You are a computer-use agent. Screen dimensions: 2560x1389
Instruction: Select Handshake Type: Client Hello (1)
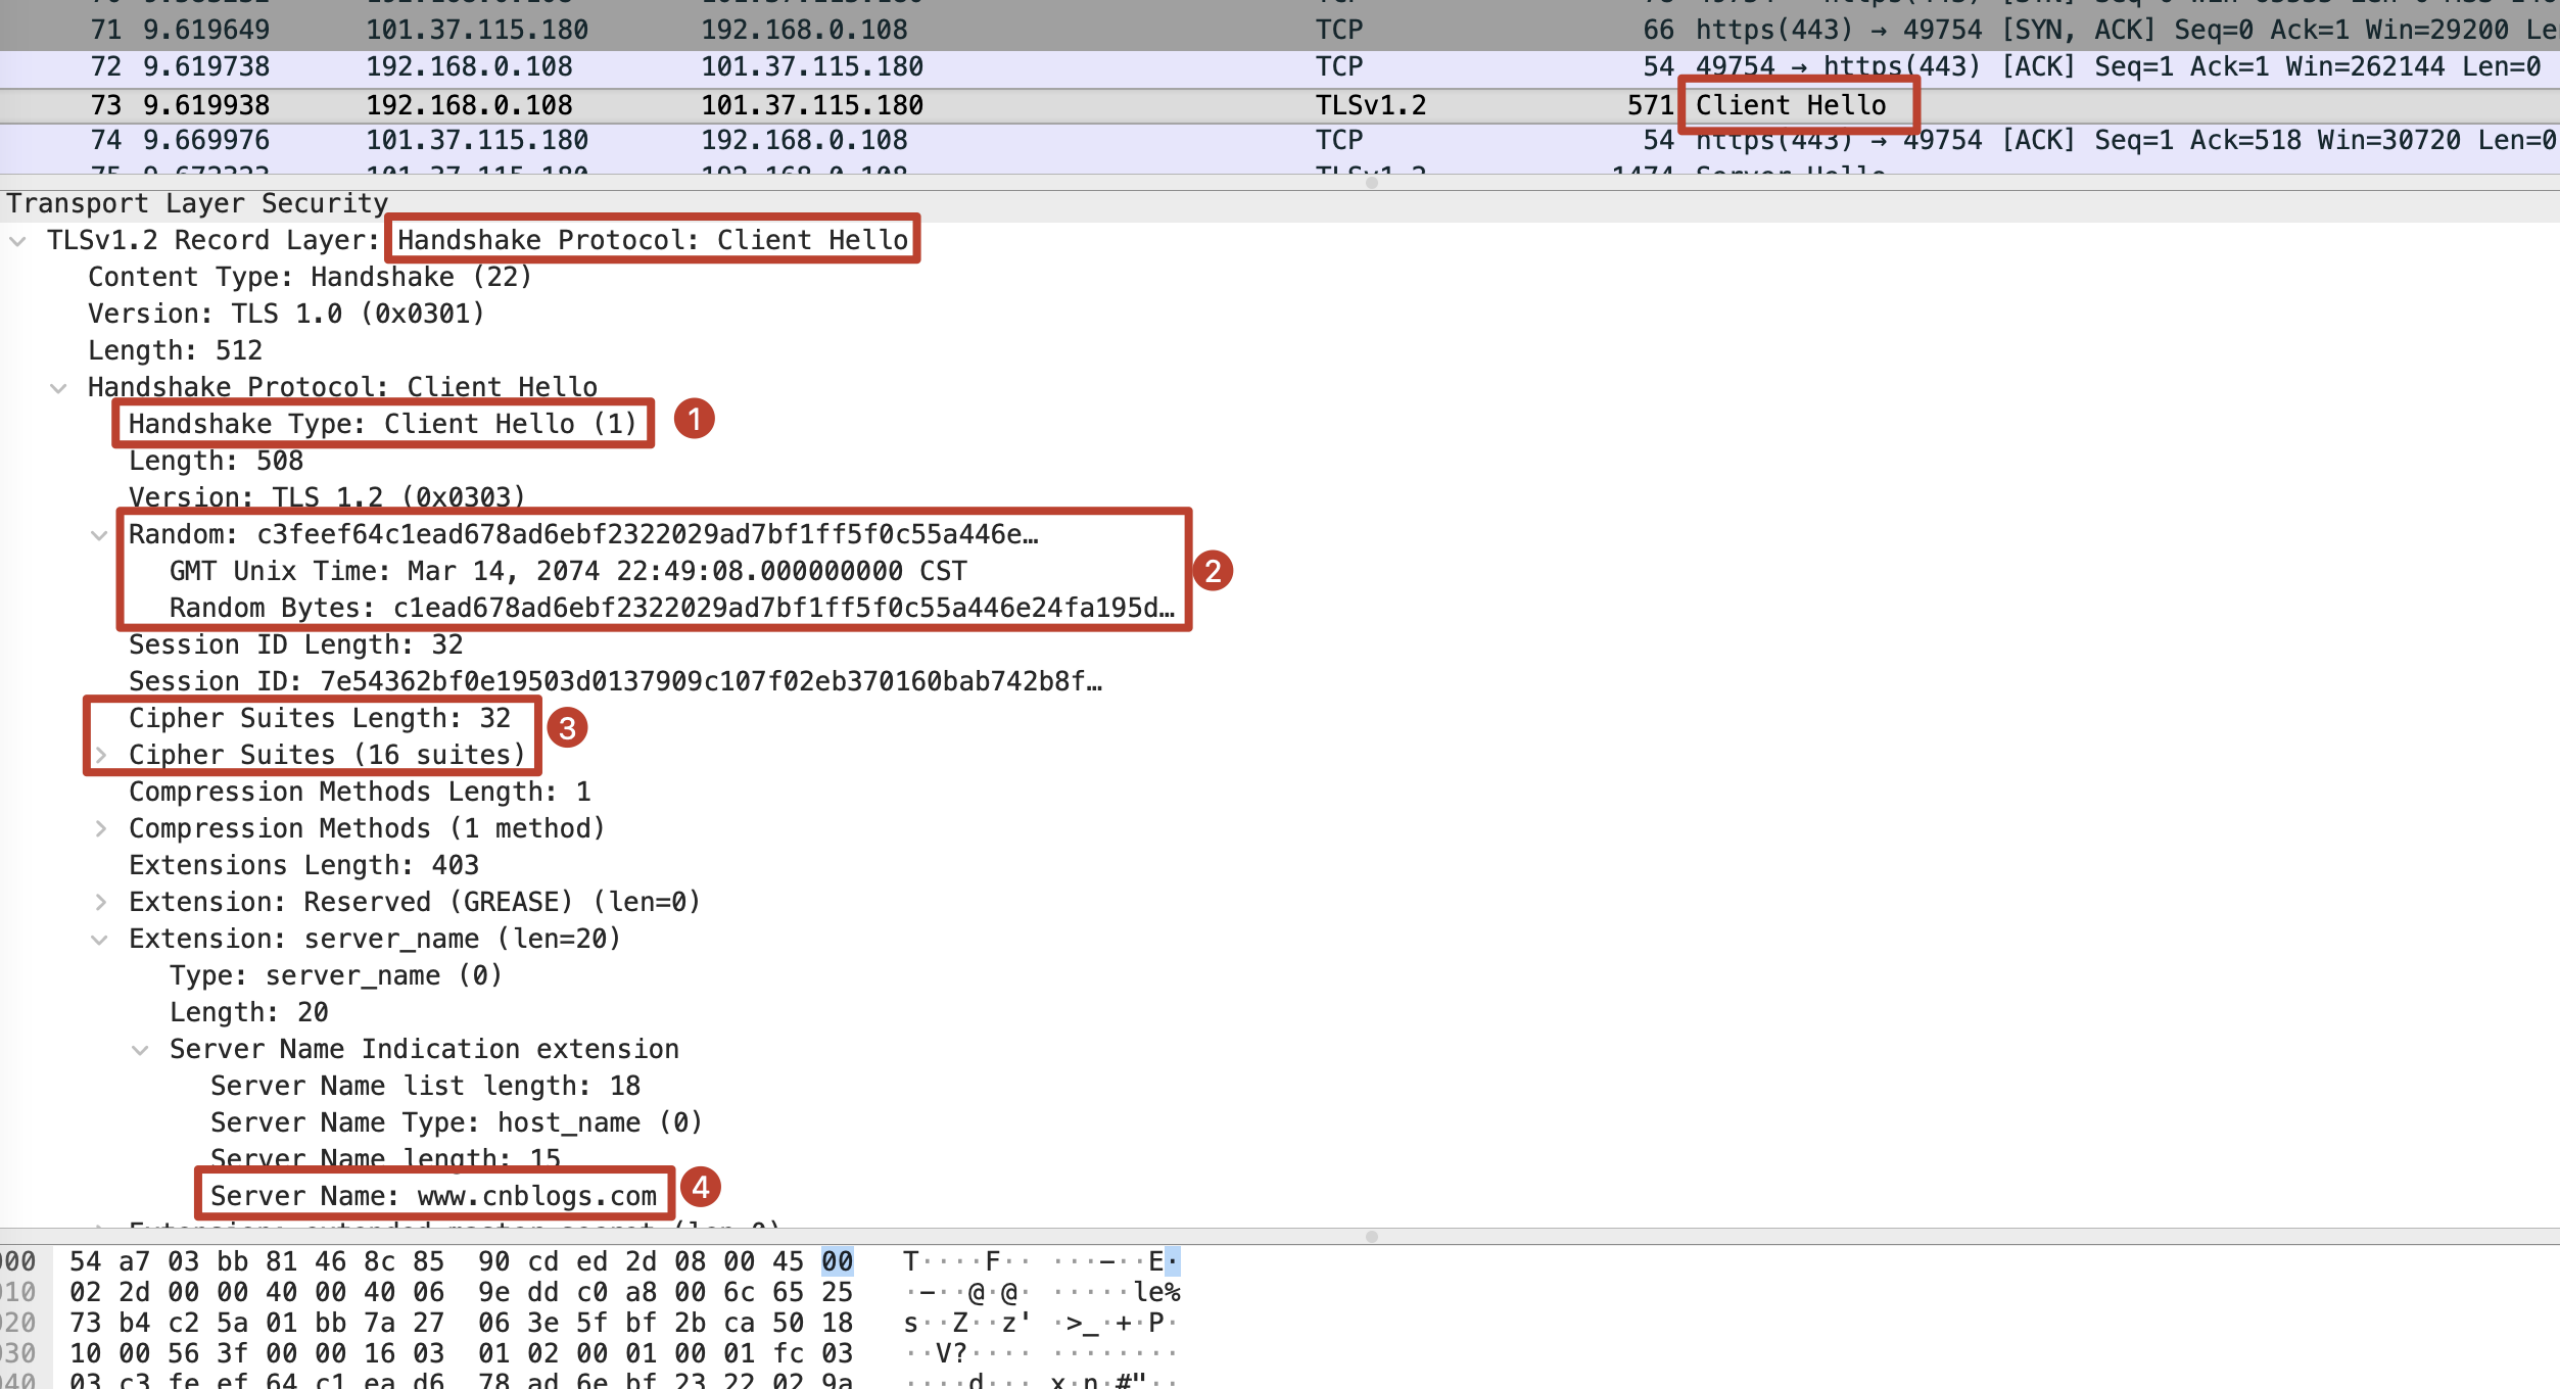point(383,424)
